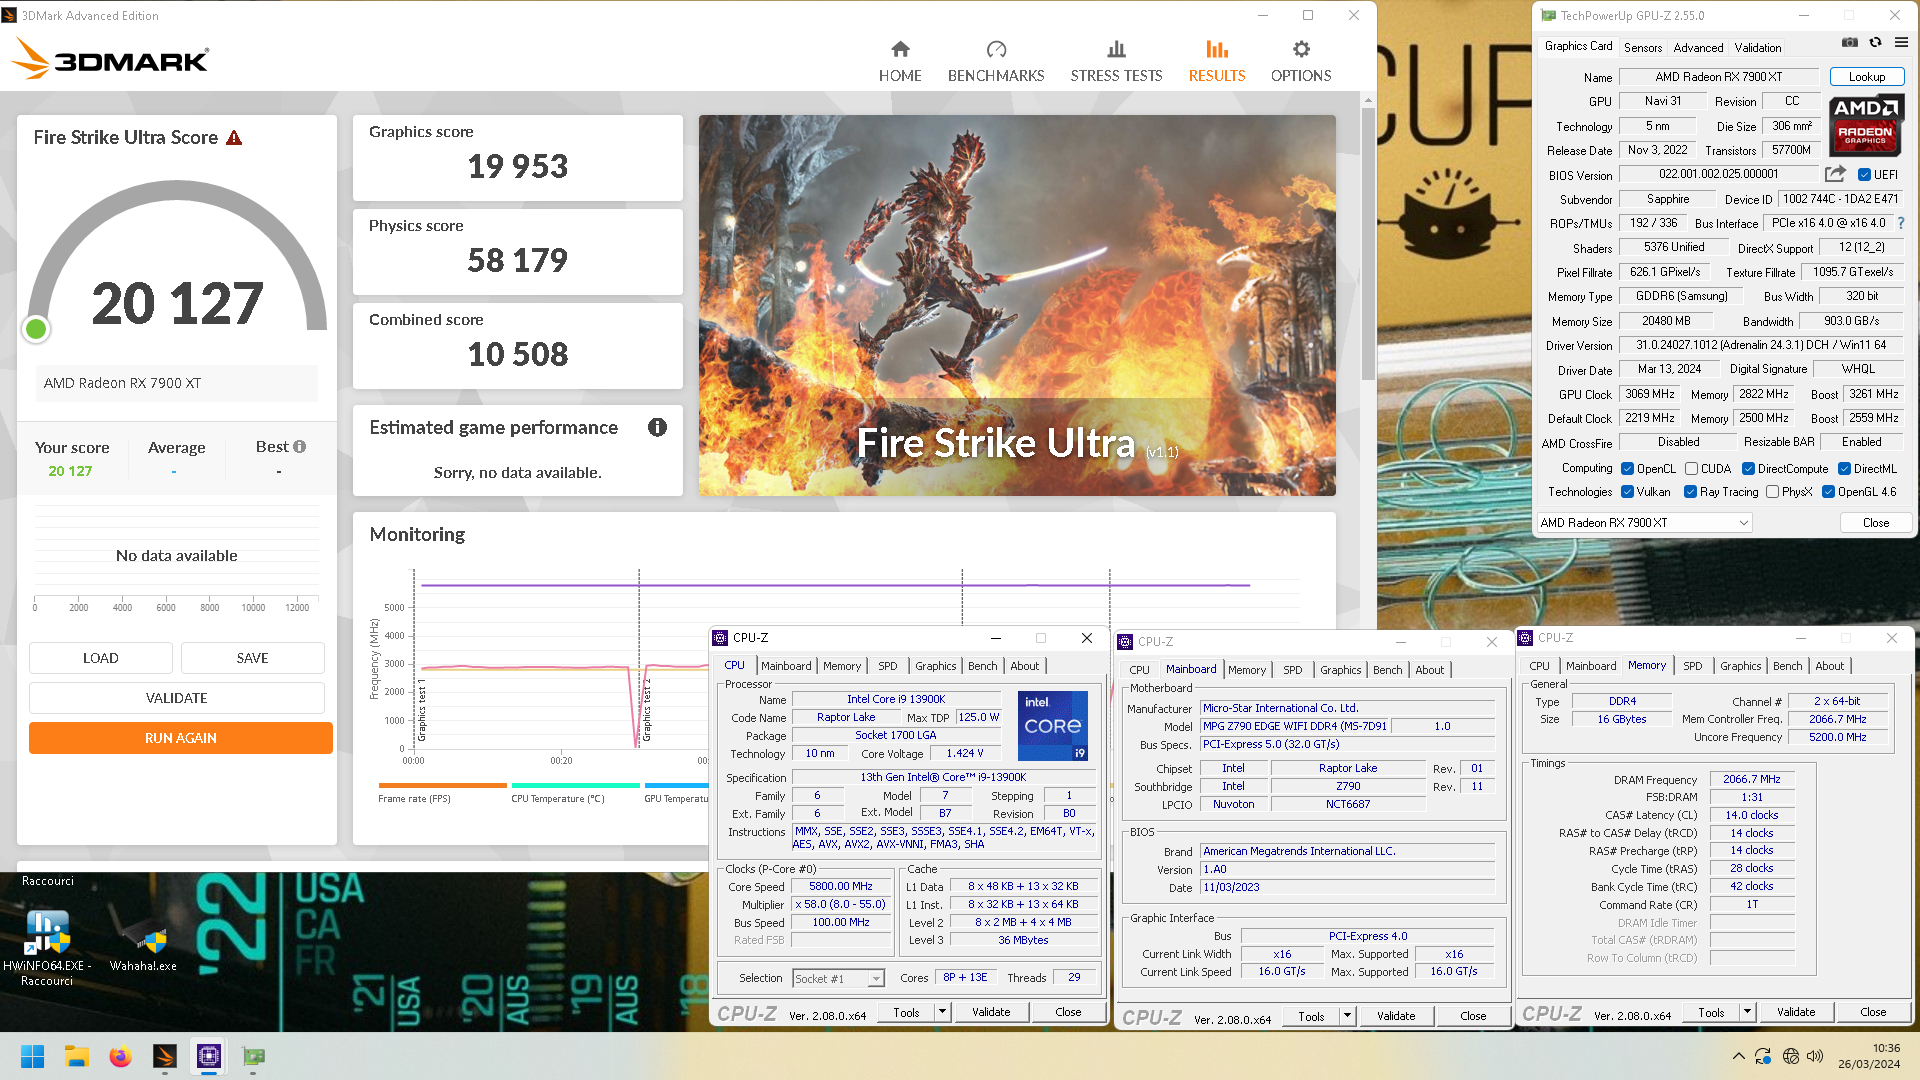Switch to the Advanced tab in GPU-Z

pos(1698,47)
